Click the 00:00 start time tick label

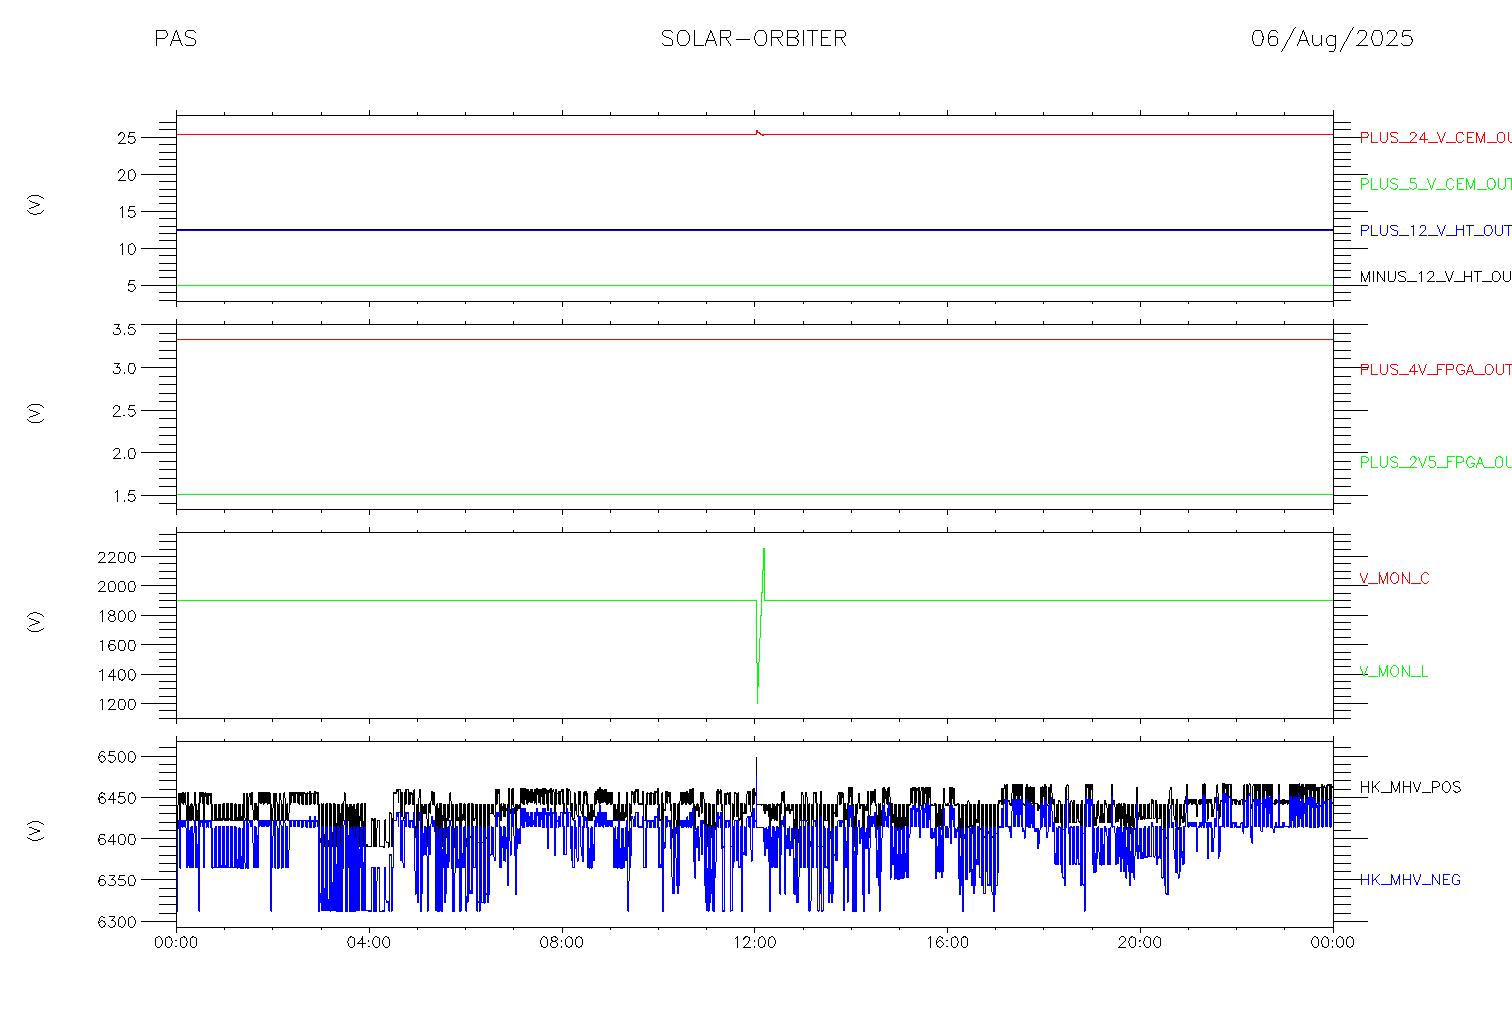tap(177, 942)
